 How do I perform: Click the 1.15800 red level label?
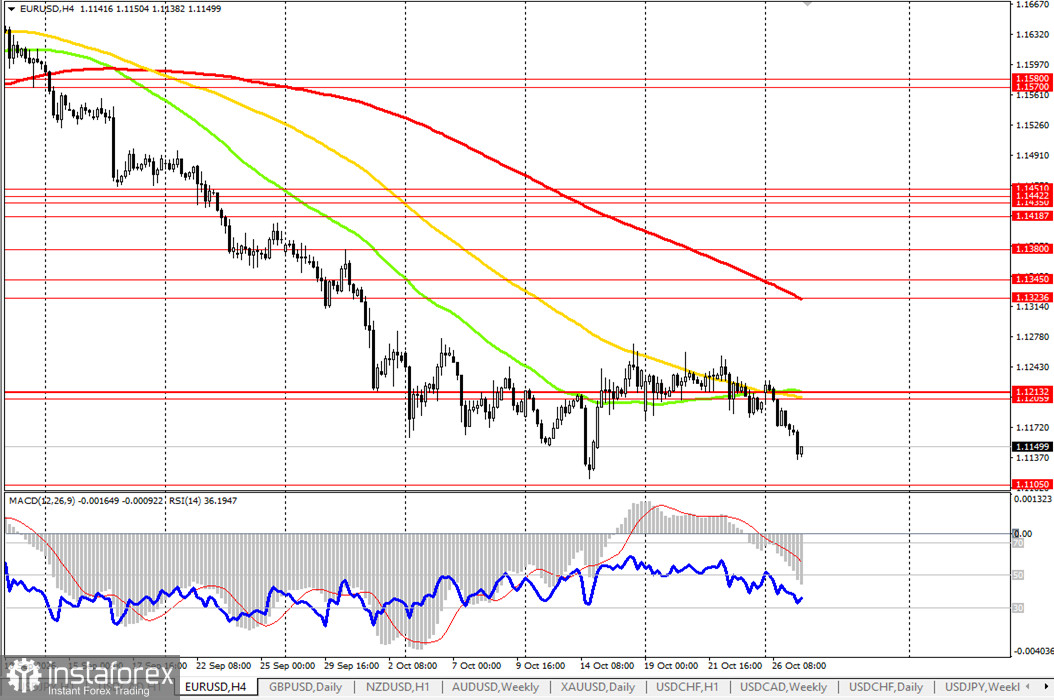1032,79
